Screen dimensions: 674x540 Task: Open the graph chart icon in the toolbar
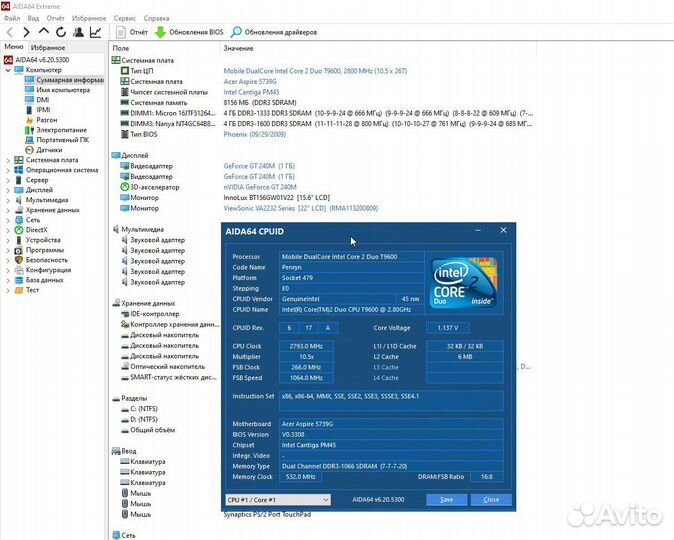[95, 32]
